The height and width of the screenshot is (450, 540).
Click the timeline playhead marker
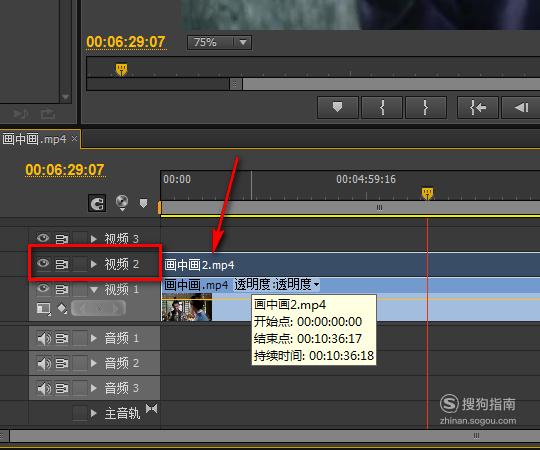pos(427,193)
